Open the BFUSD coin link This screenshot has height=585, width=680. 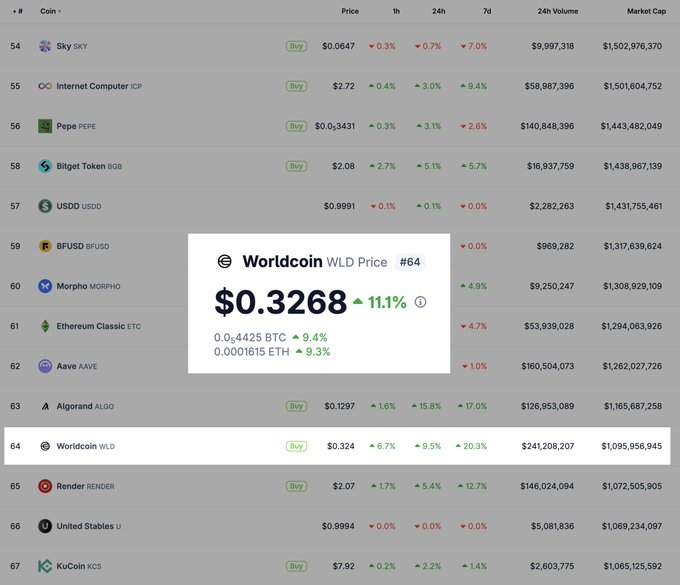pyautogui.click(x=83, y=246)
